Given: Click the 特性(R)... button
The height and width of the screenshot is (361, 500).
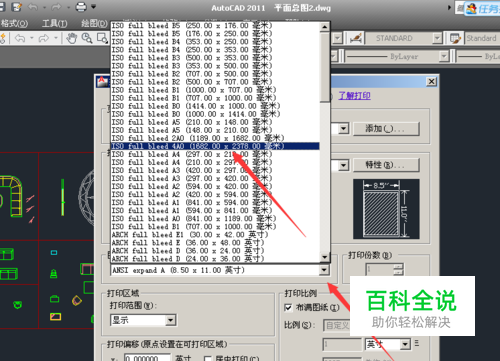Looking at the screenshot, I should (386, 165).
